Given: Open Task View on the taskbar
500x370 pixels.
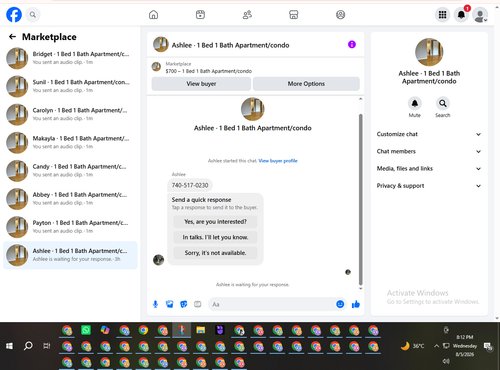Looking at the screenshot, I should coord(47,346).
